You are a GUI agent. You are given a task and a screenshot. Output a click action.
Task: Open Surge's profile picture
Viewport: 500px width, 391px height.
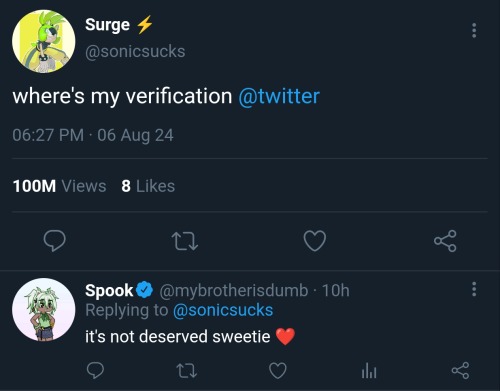click(44, 41)
